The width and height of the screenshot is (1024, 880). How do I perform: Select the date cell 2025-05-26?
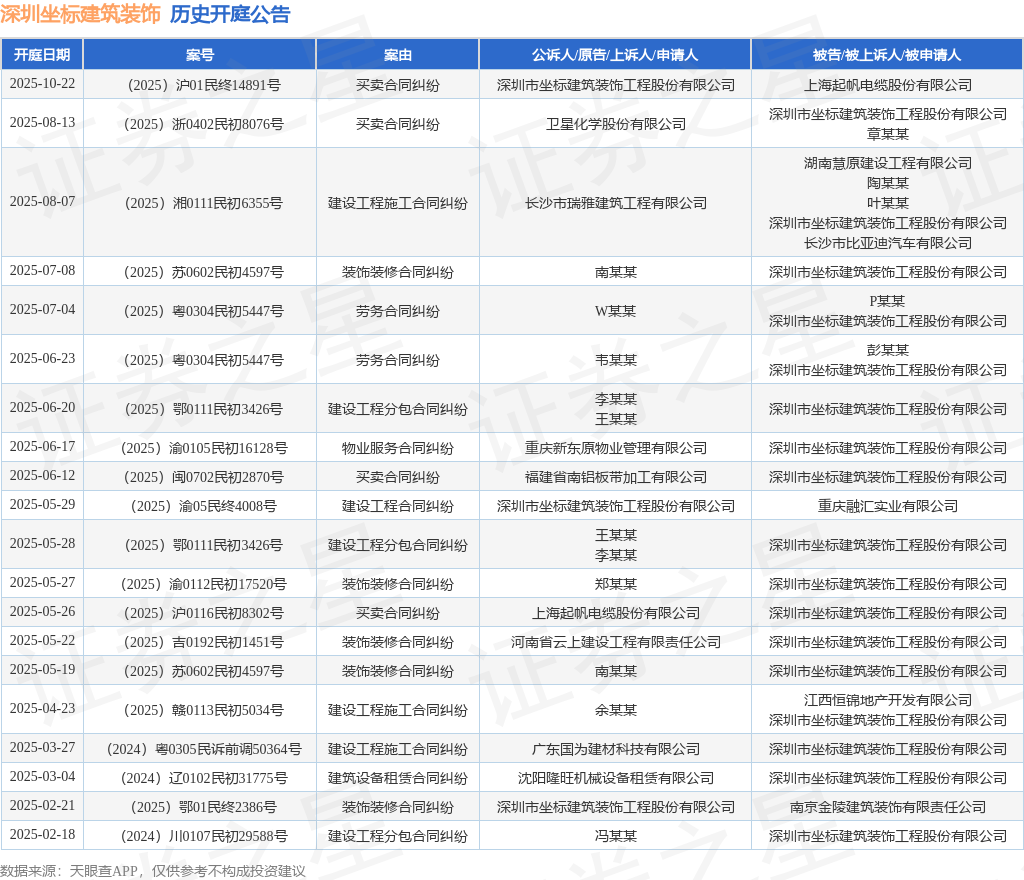(x=42, y=612)
